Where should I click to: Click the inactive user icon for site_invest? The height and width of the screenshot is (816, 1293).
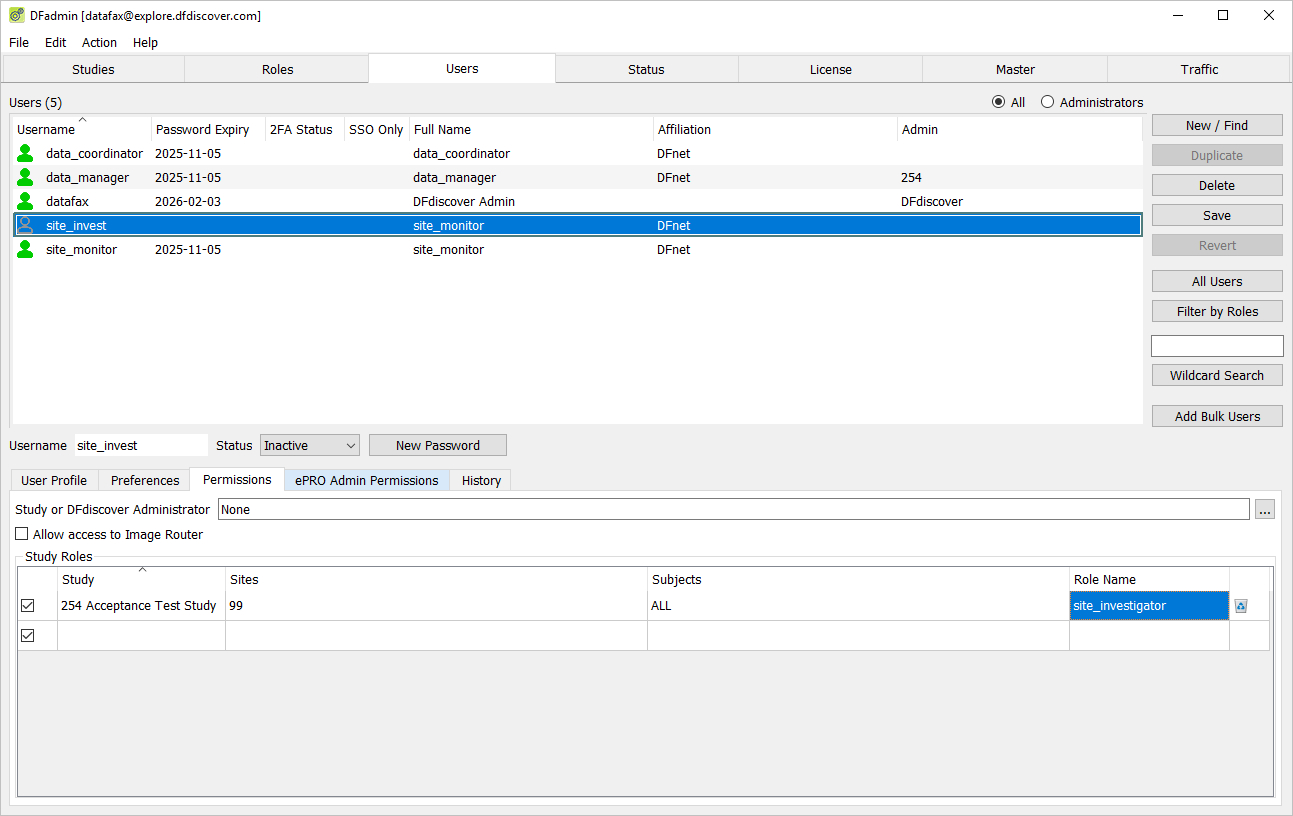click(25, 225)
